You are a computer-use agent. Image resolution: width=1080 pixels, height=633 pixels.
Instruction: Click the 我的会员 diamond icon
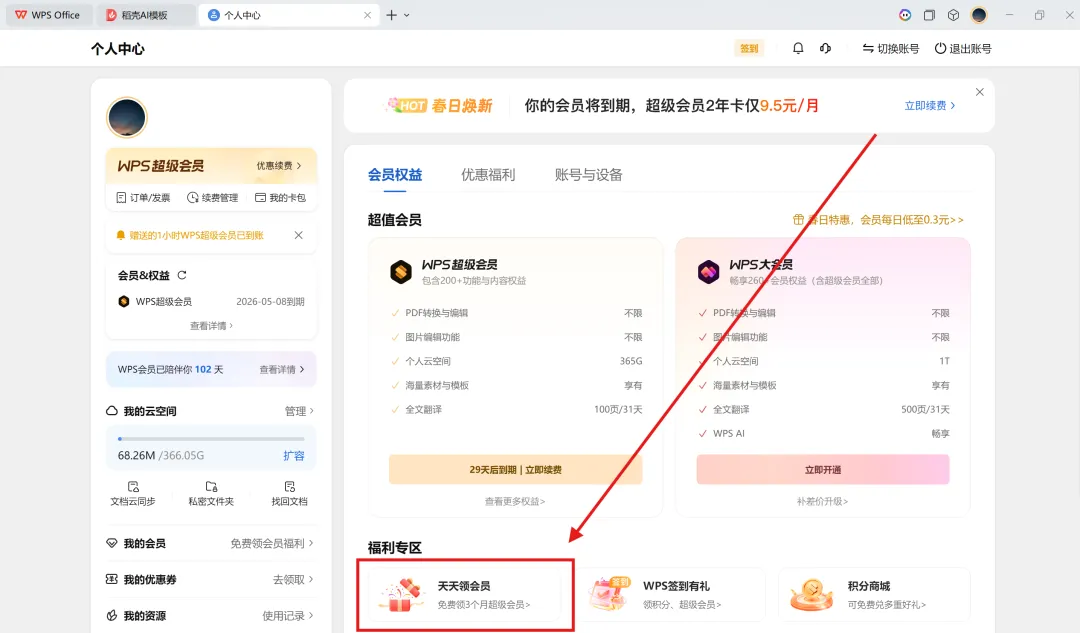(112, 543)
